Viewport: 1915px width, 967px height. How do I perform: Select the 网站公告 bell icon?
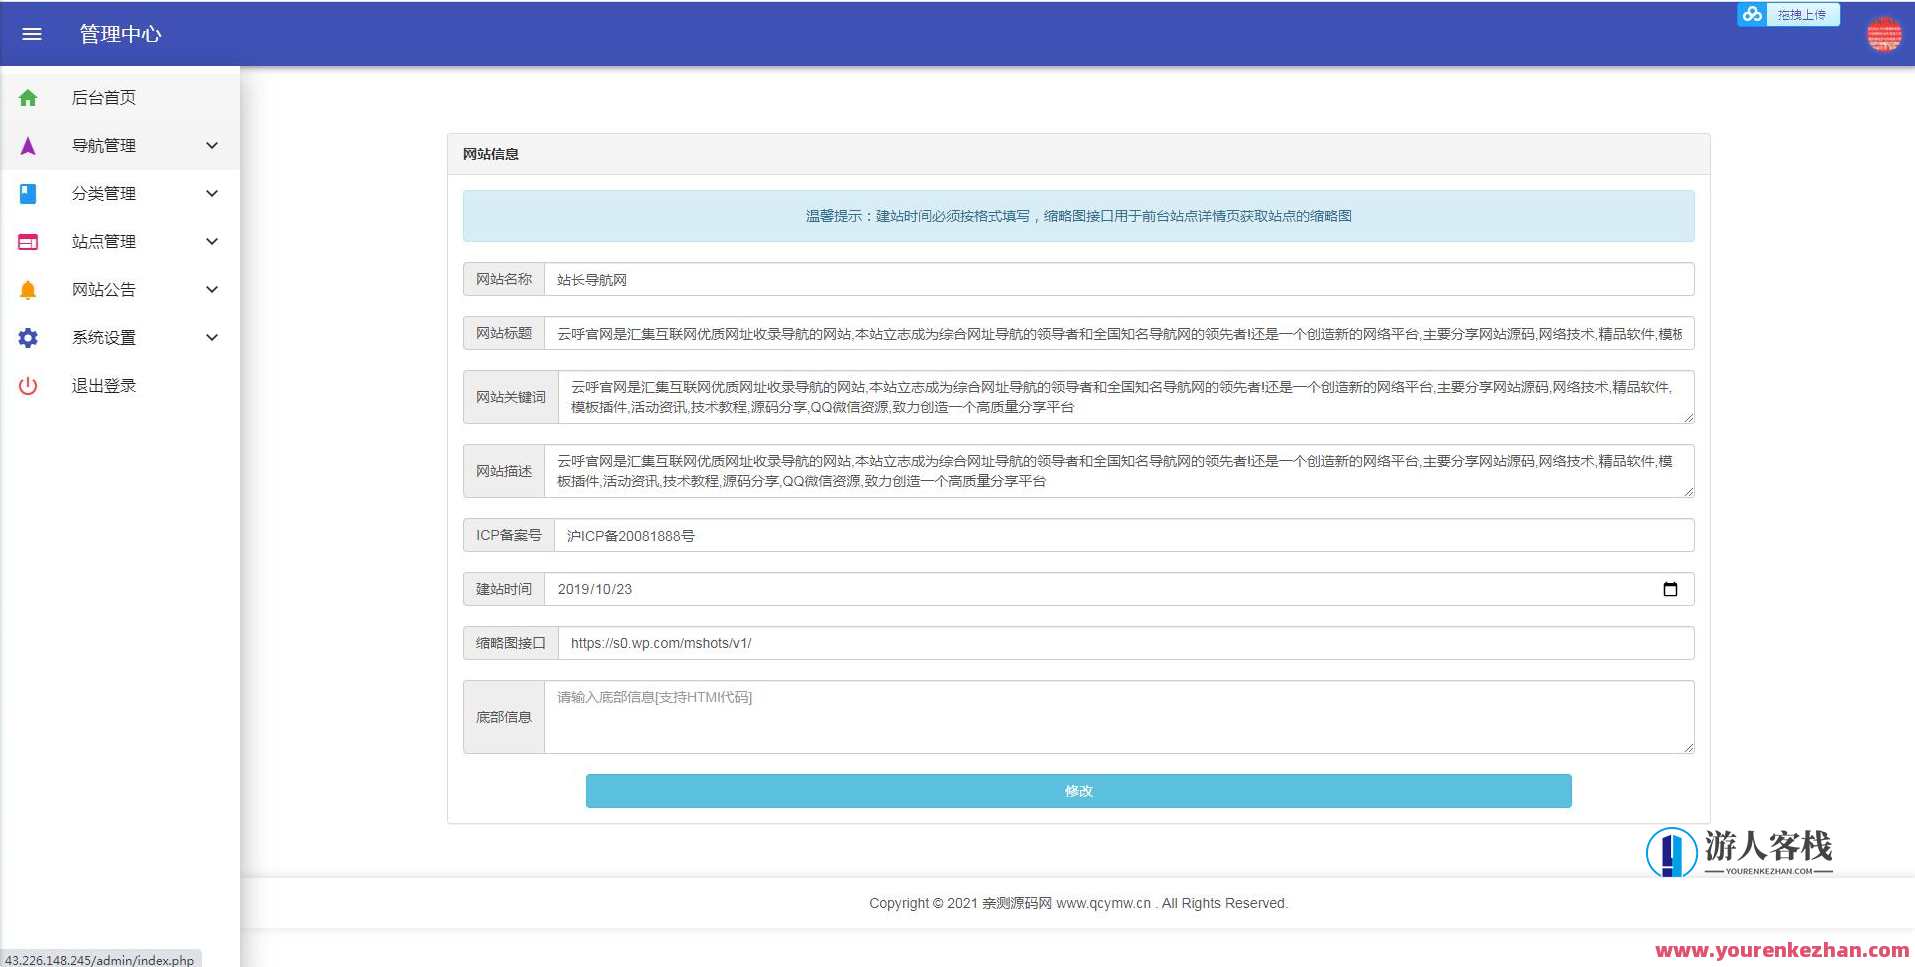[x=27, y=289]
